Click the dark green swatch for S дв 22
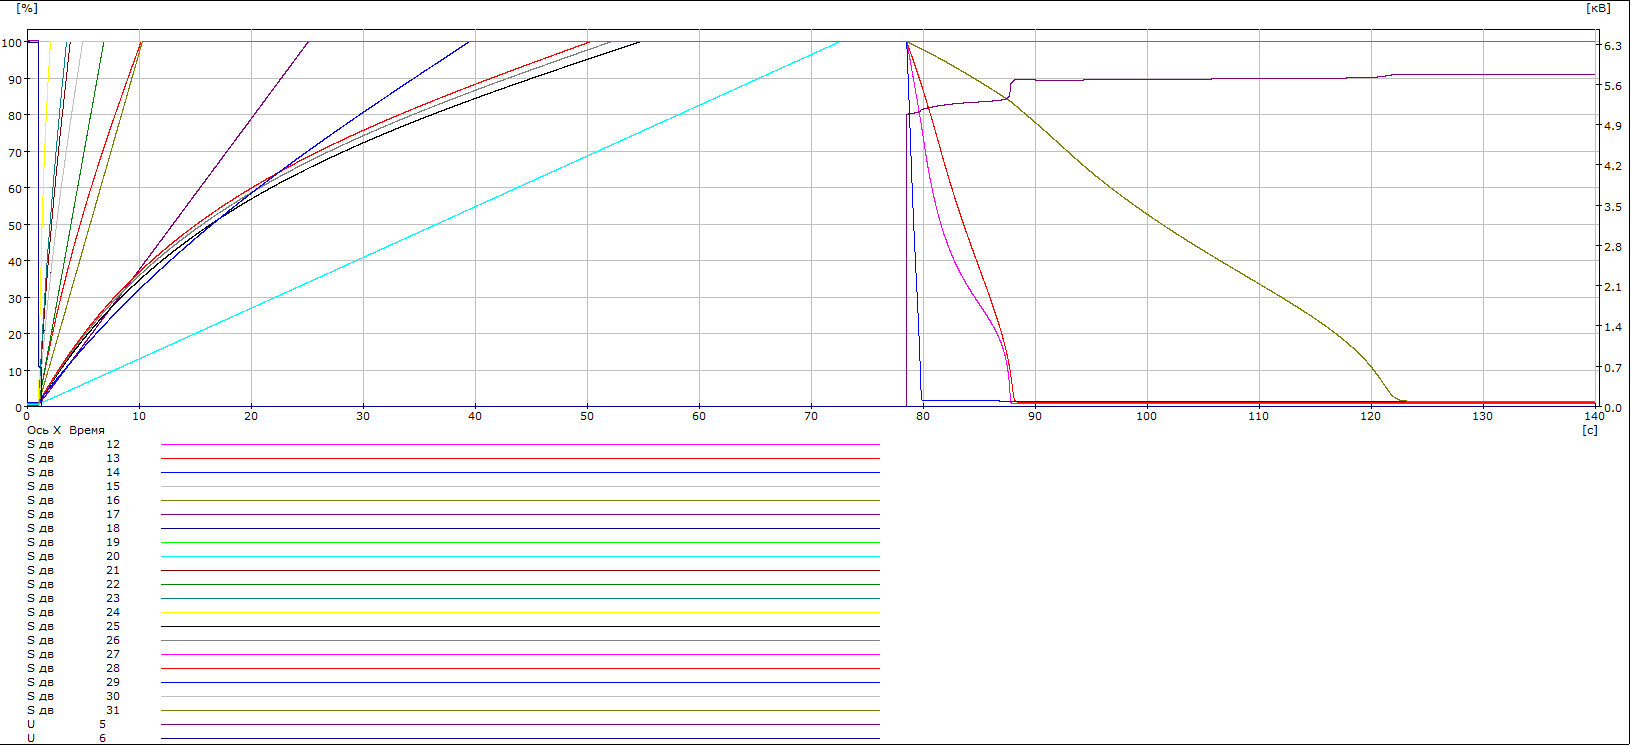Viewport: 1633px width, 746px height. pyautogui.click(x=520, y=585)
